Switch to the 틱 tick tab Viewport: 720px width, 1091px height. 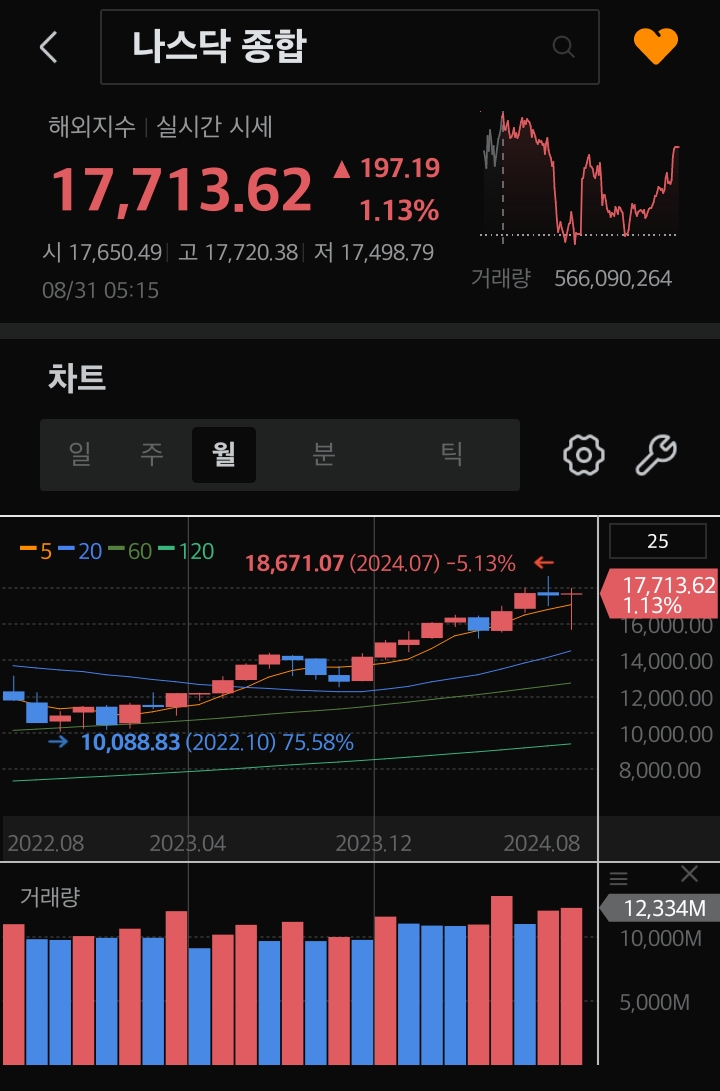point(451,454)
